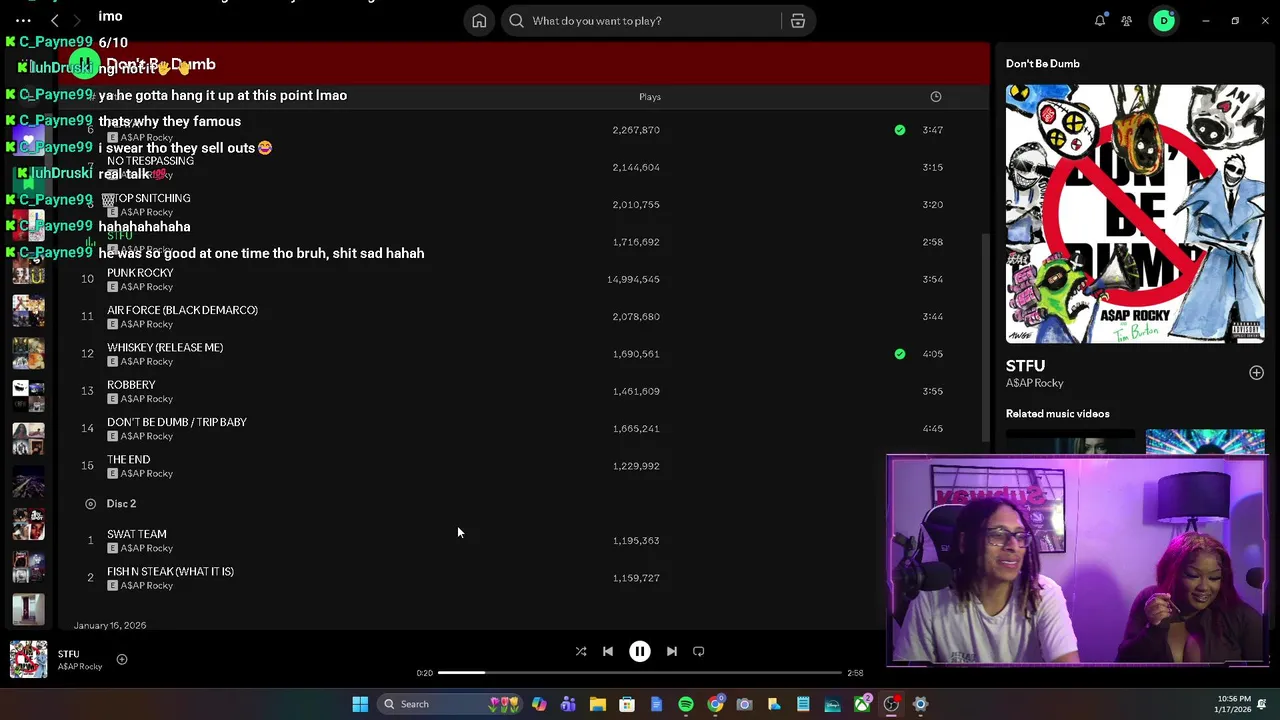Open Google Chrome from the taskbar
The width and height of the screenshot is (1280, 720).
[715, 704]
